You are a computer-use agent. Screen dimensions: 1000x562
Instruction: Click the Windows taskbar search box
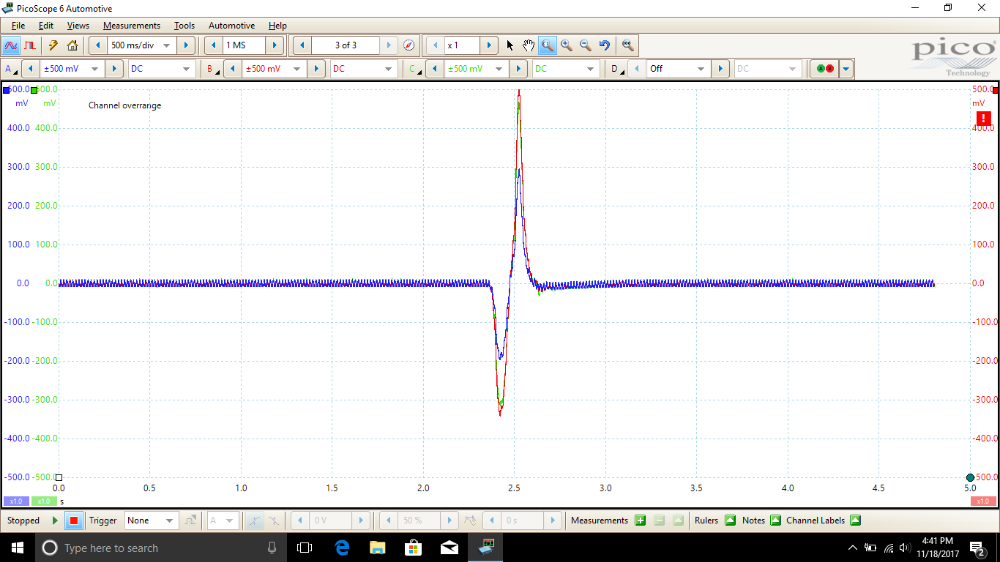pyautogui.click(x=150, y=548)
